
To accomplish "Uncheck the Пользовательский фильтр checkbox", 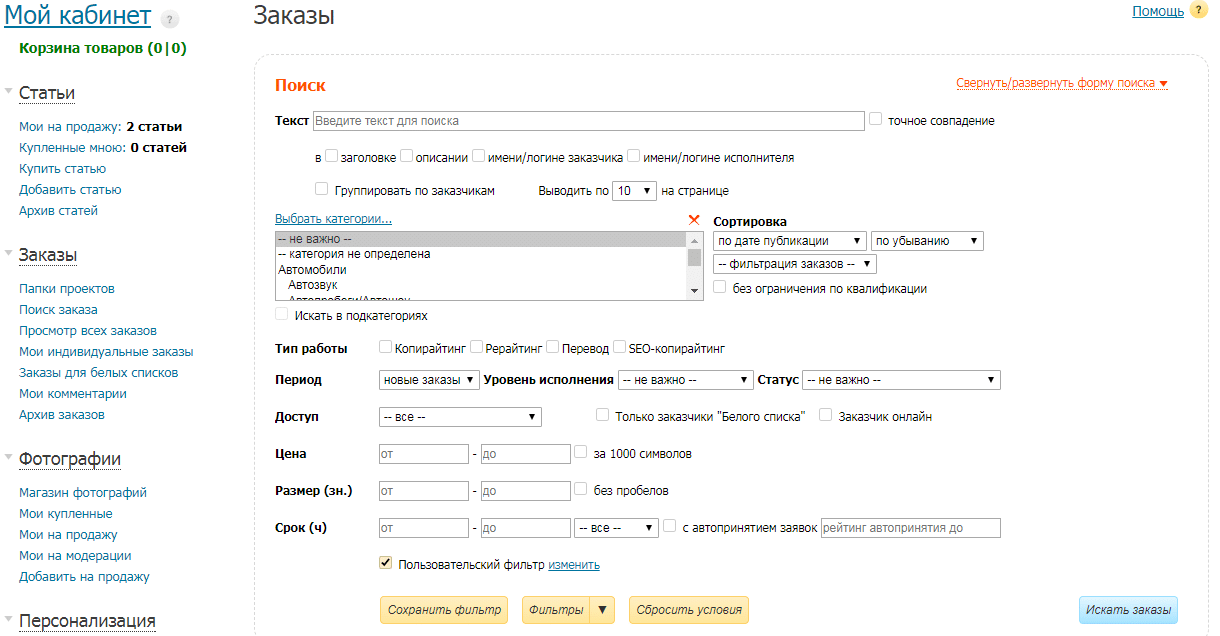I will coord(385,562).
